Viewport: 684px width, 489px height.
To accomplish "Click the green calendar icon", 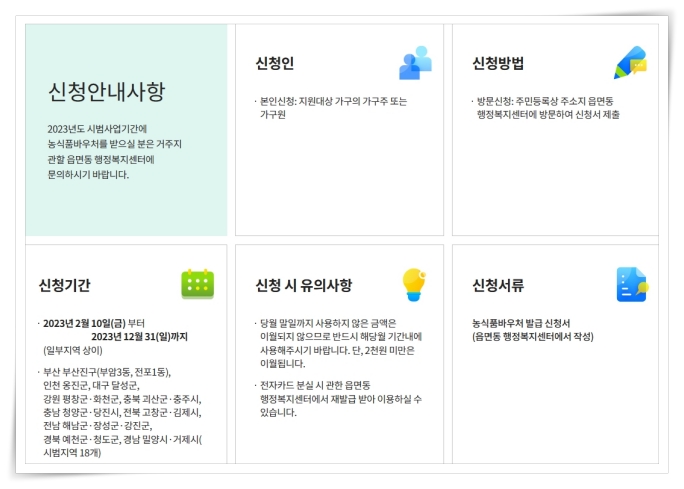I will 198,284.
